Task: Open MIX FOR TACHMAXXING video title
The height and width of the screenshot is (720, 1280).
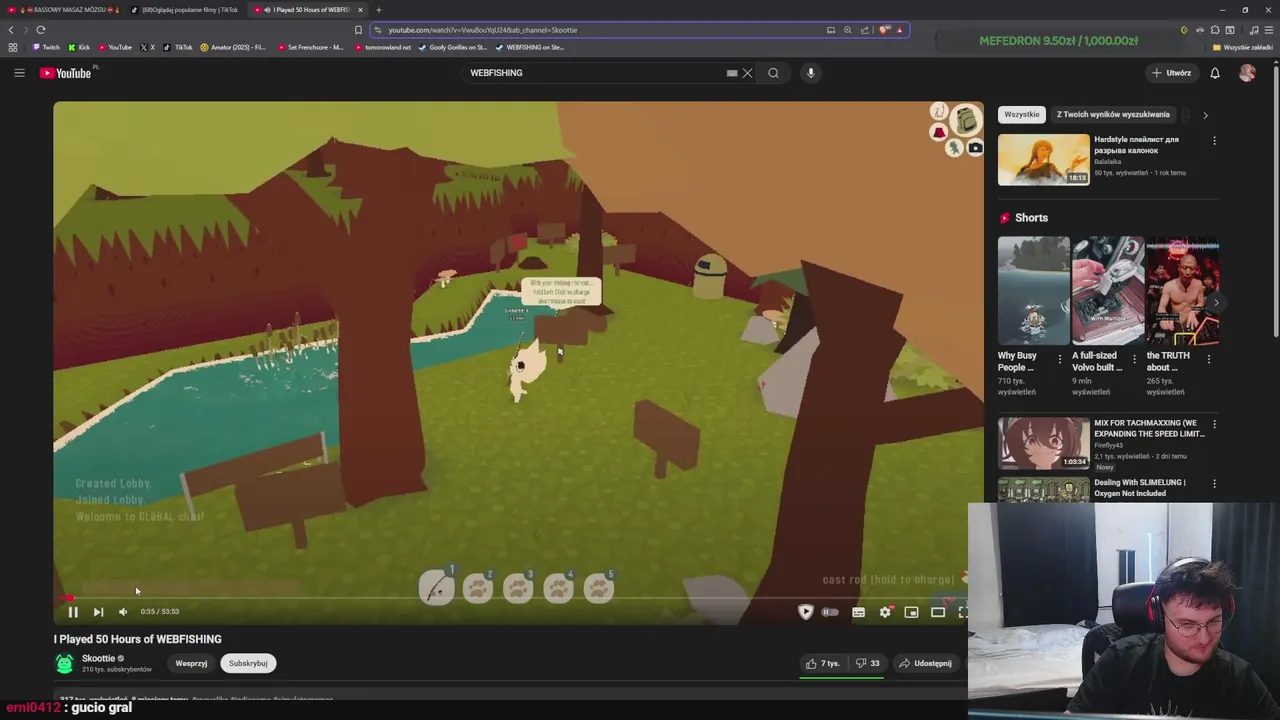Action: pos(1149,428)
